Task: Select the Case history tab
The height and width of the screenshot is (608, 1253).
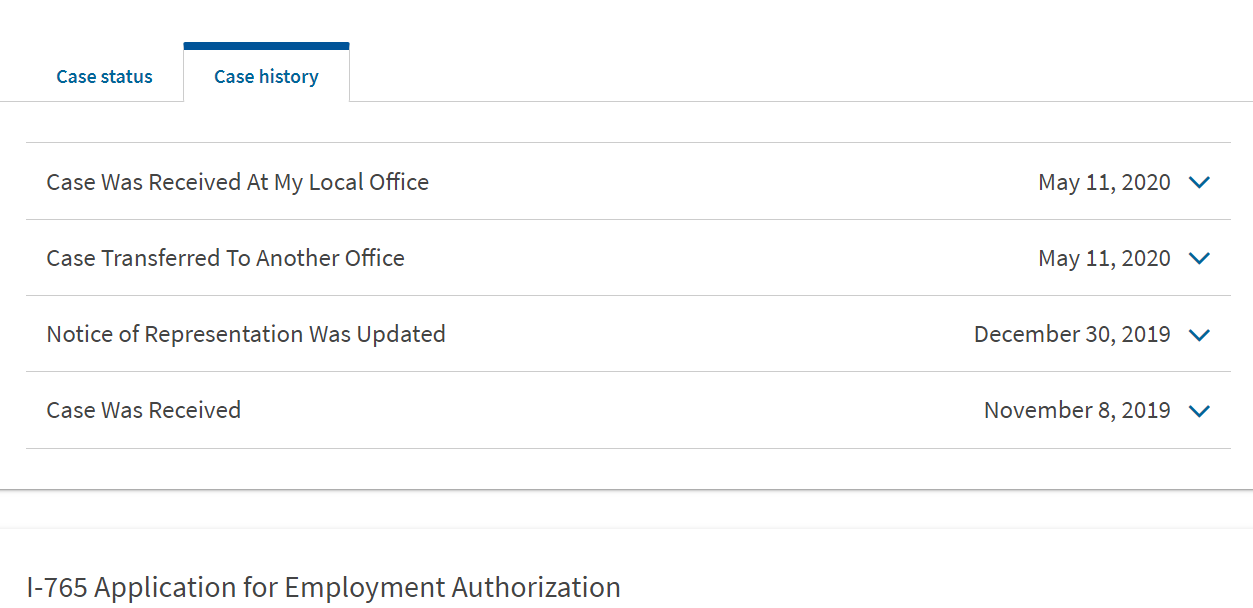Action: click(x=266, y=77)
